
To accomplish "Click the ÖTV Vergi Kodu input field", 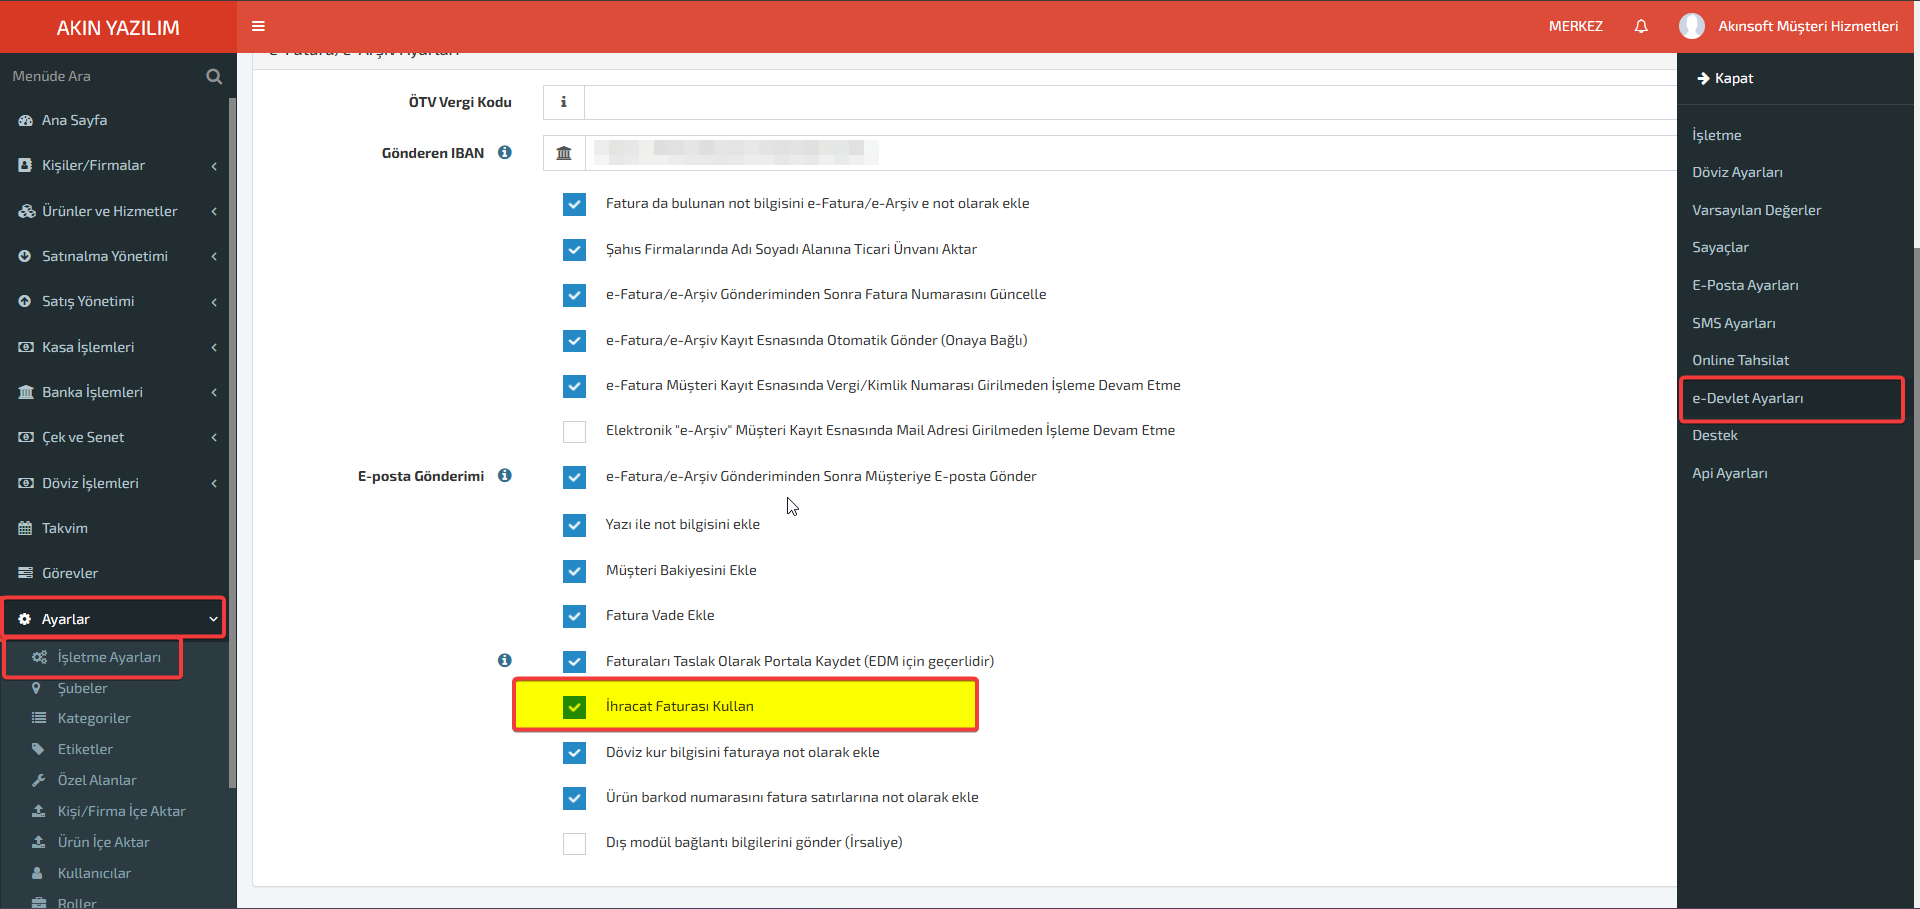I will 1130,102.
